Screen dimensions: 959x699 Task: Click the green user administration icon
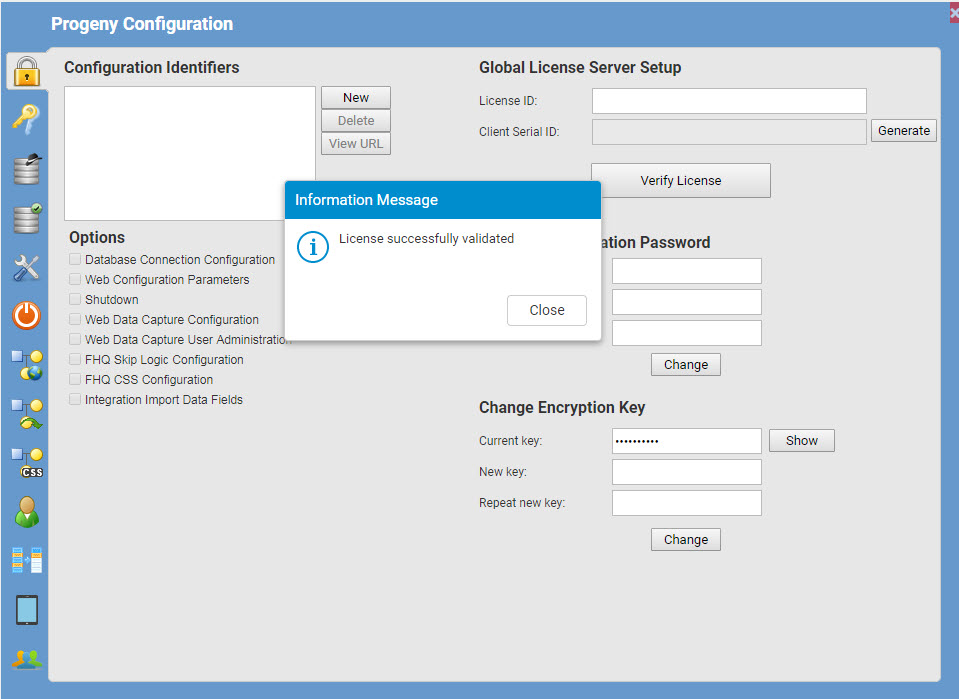coord(27,512)
